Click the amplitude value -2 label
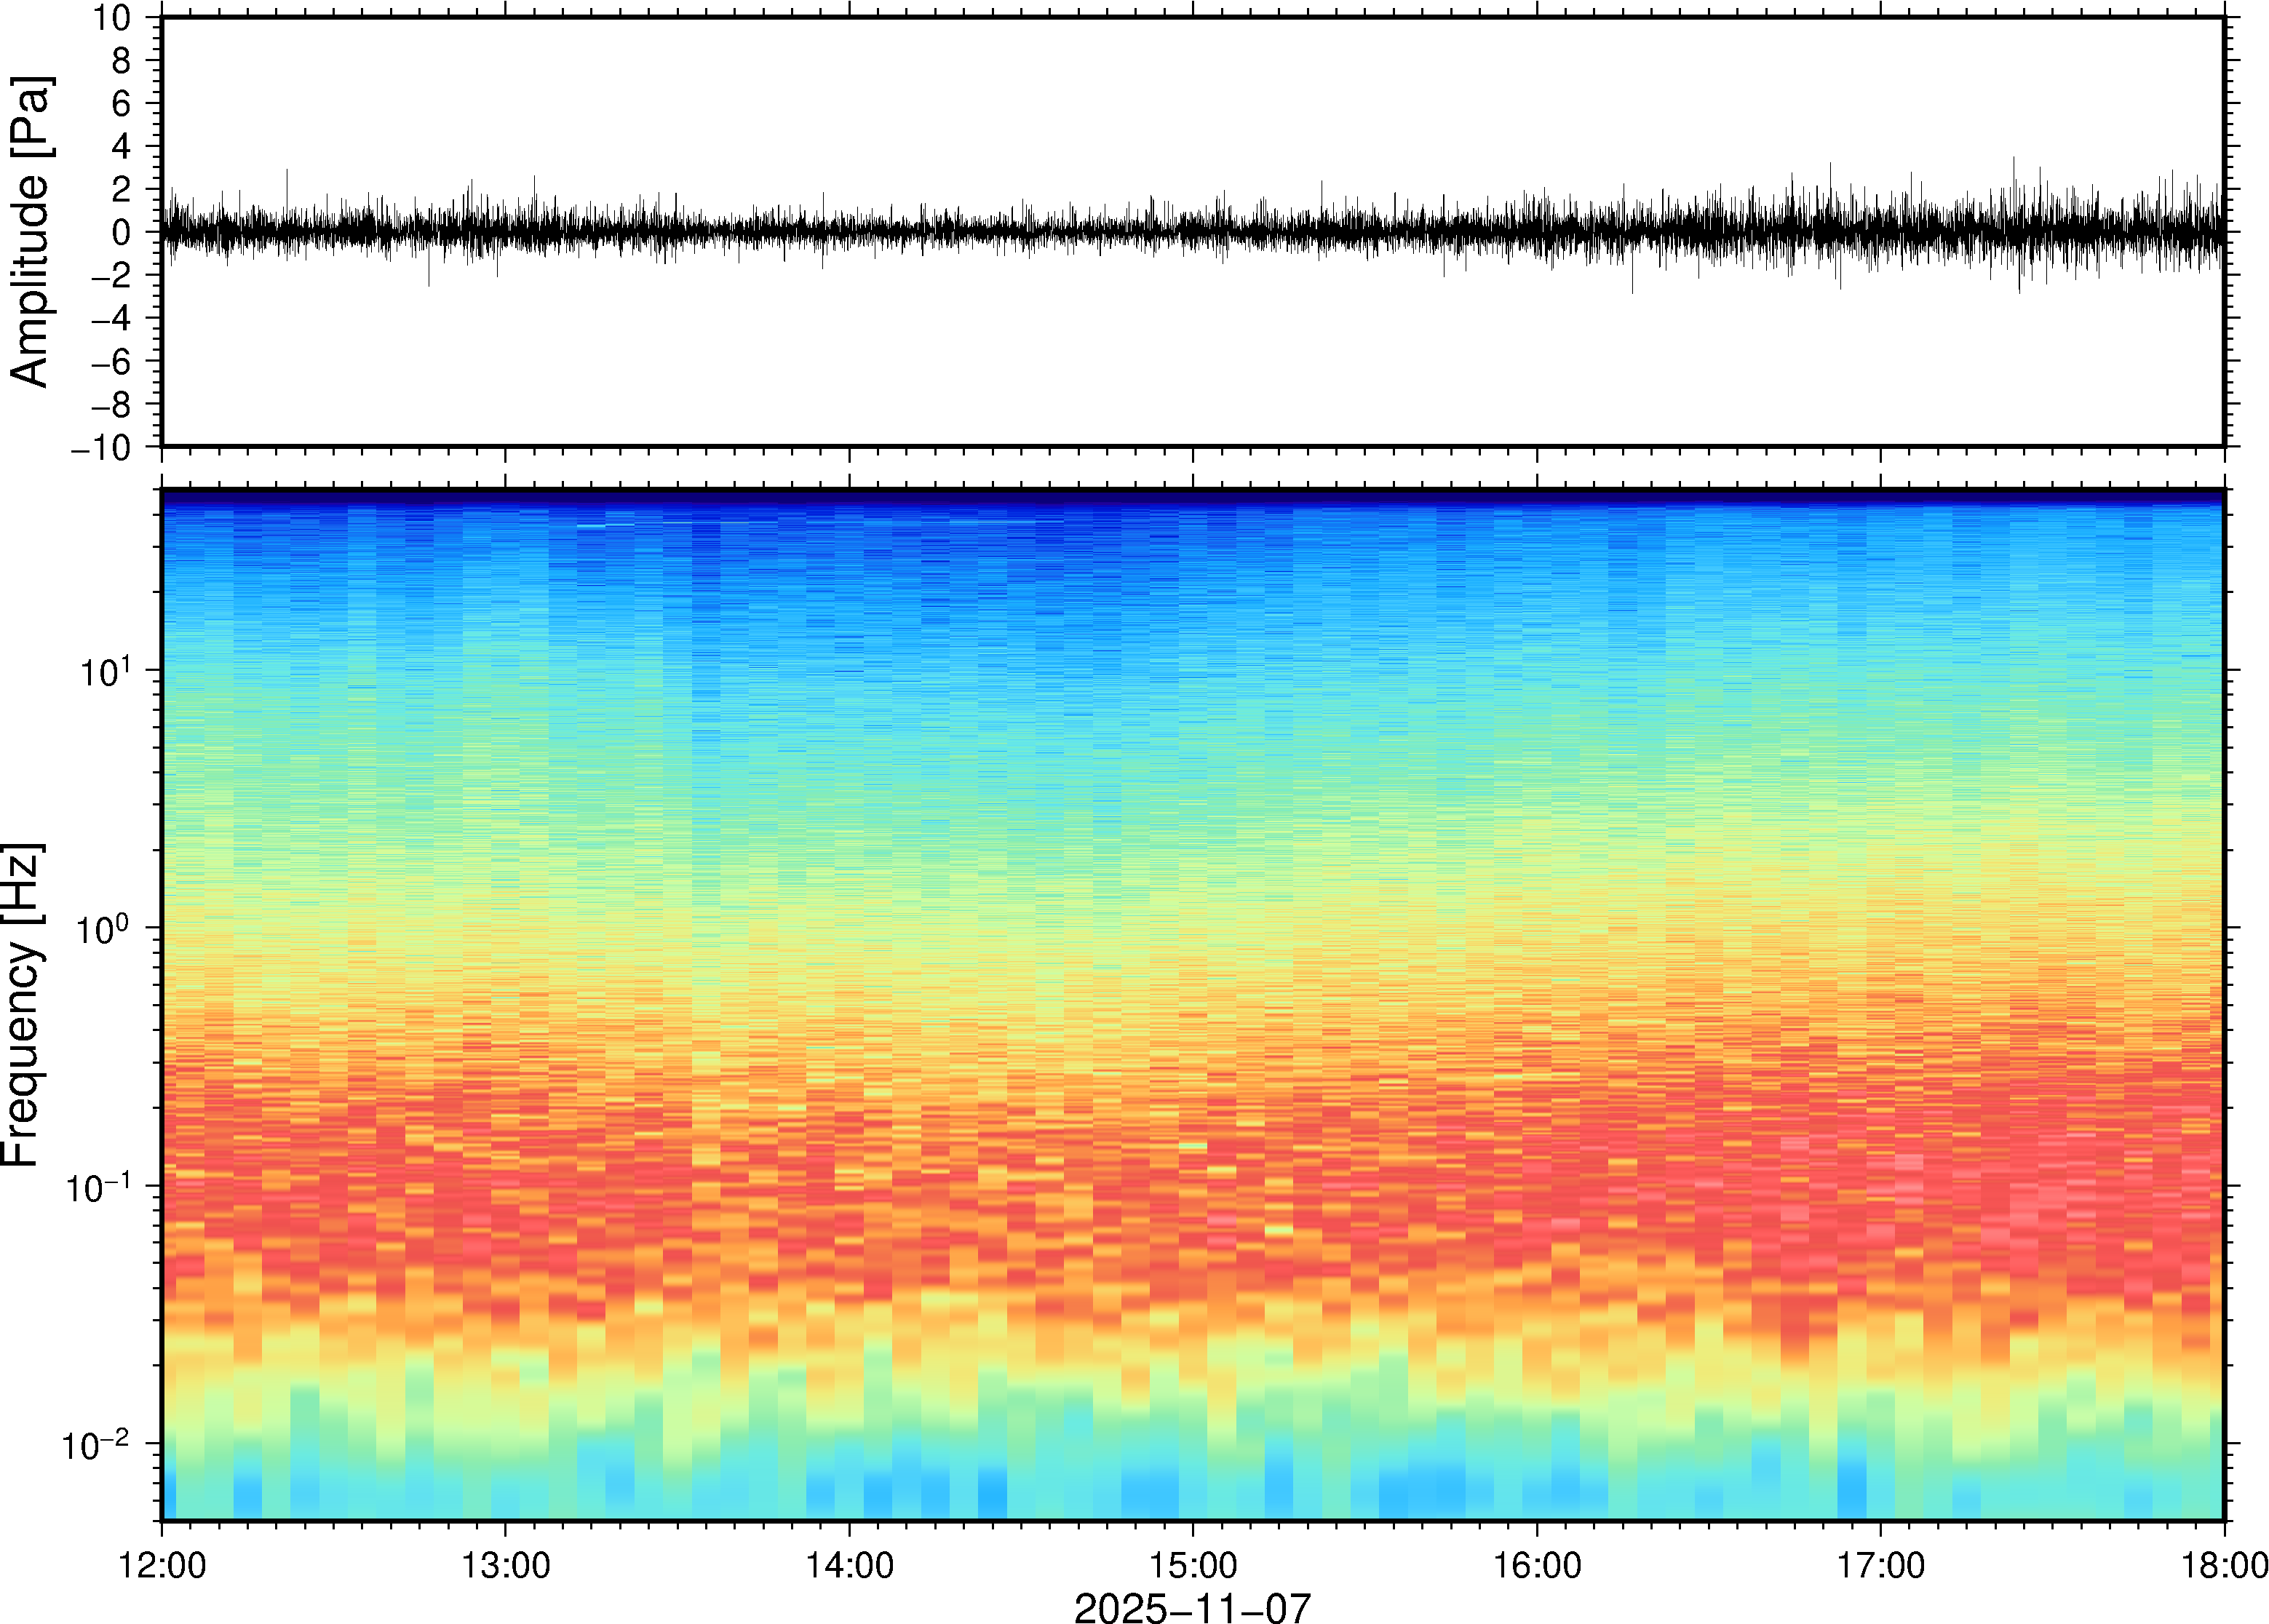The image size is (2269, 1624). point(110,276)
